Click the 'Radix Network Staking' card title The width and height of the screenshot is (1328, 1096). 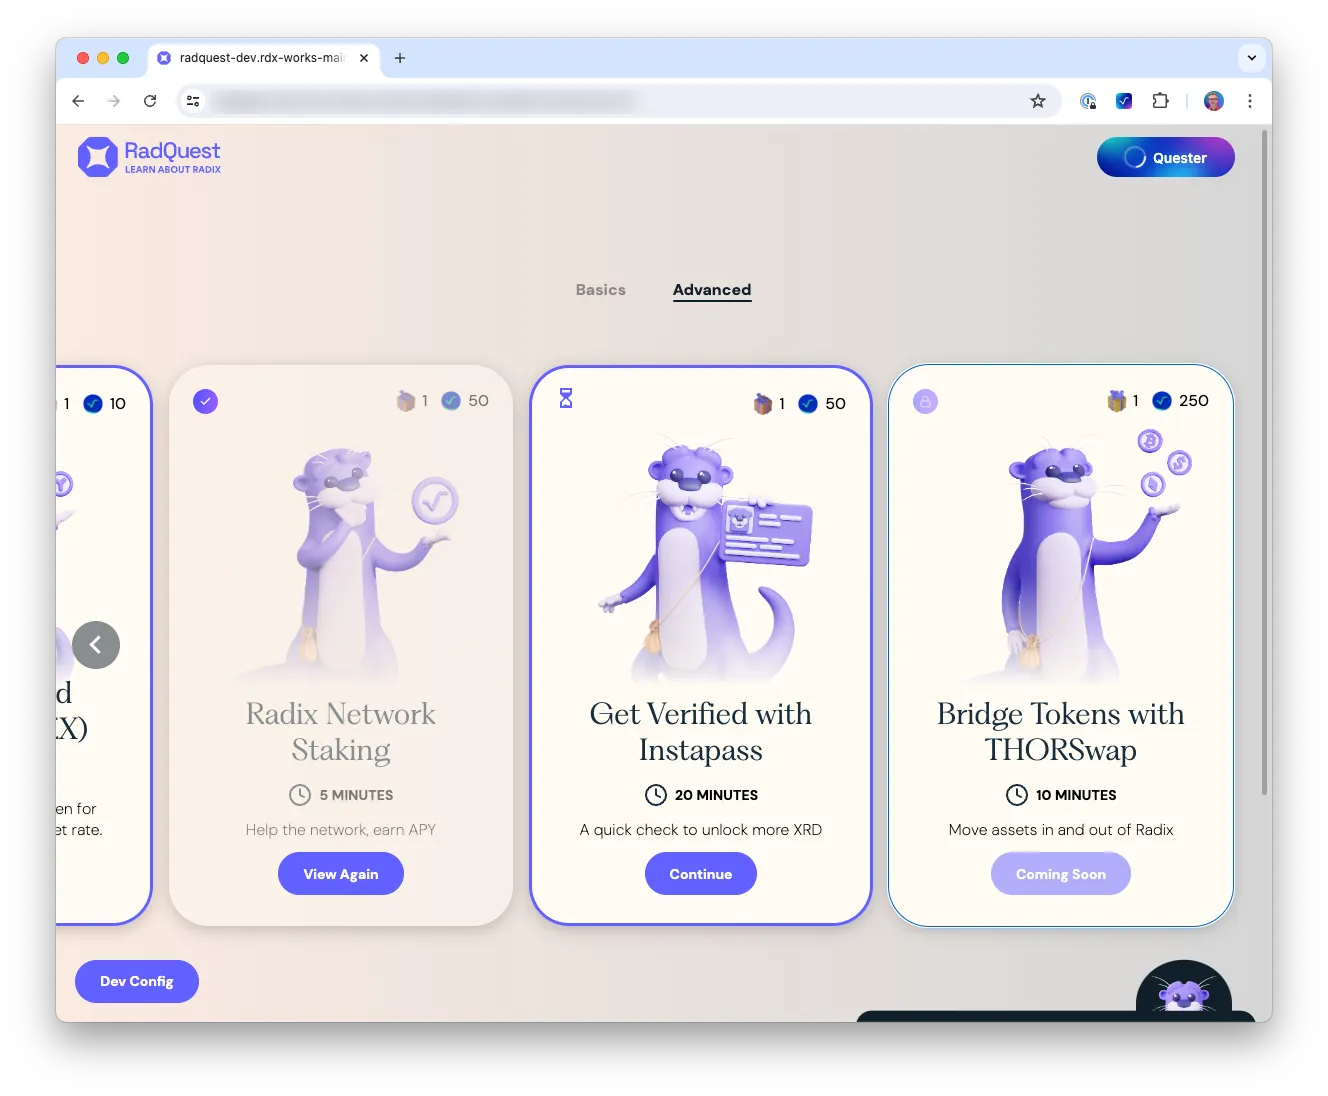(x=341, y=732)
